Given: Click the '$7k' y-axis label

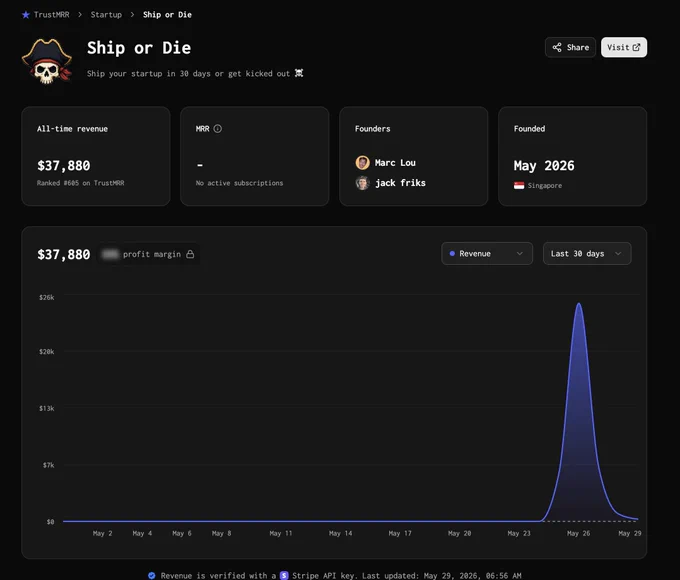Looking at the screenshot, I should (49, 465).
